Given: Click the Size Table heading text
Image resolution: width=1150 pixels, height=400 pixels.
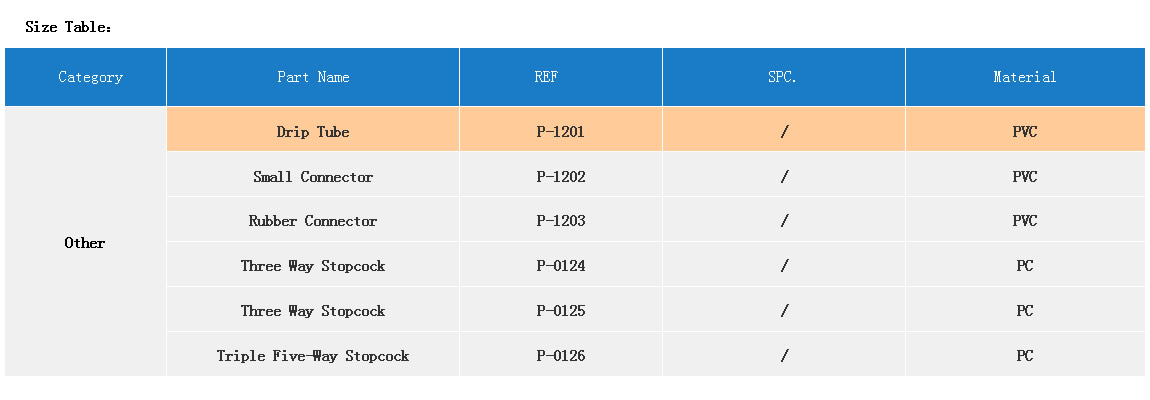Looking at the screenshot, I should (68, 27).
